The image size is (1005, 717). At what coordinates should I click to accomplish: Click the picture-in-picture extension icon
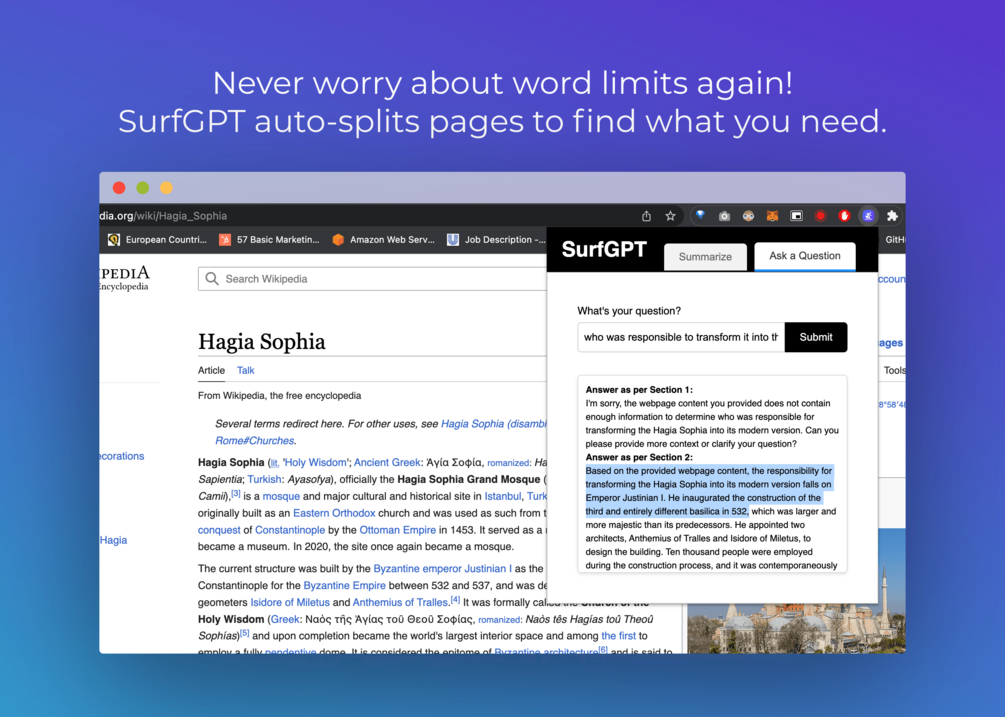pos(796,216)
